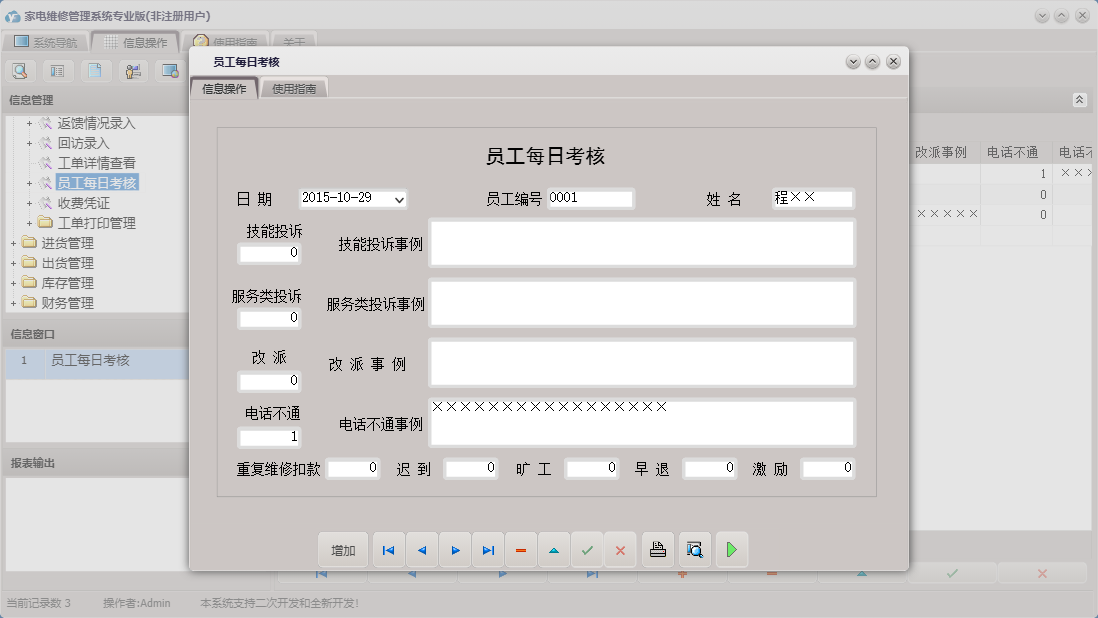The image size is (1098, 618).
Task: Open the print function via printer icon
Action: point(657,549)
